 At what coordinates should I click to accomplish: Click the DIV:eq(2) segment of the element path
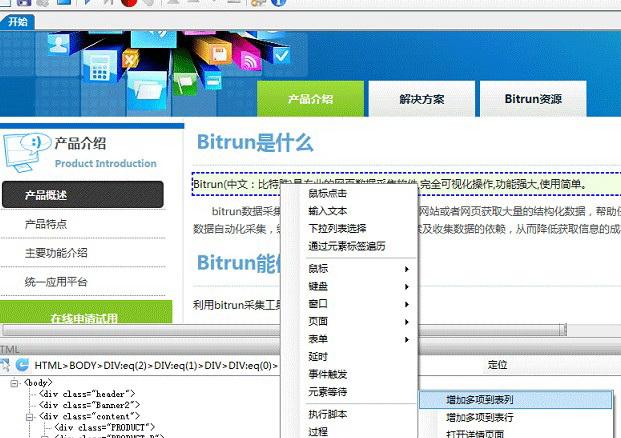(x=125, y=365)
